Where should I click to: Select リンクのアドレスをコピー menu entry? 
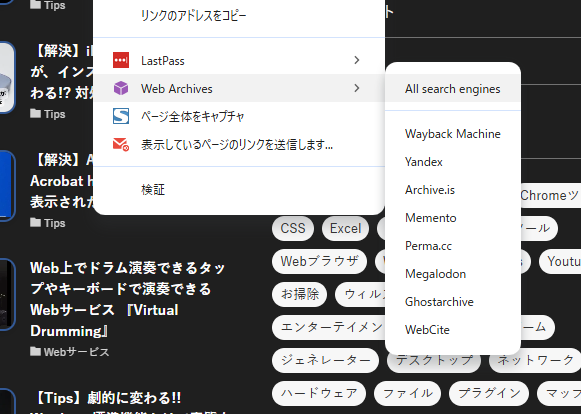pyautogui.click(x=239, y=16)
